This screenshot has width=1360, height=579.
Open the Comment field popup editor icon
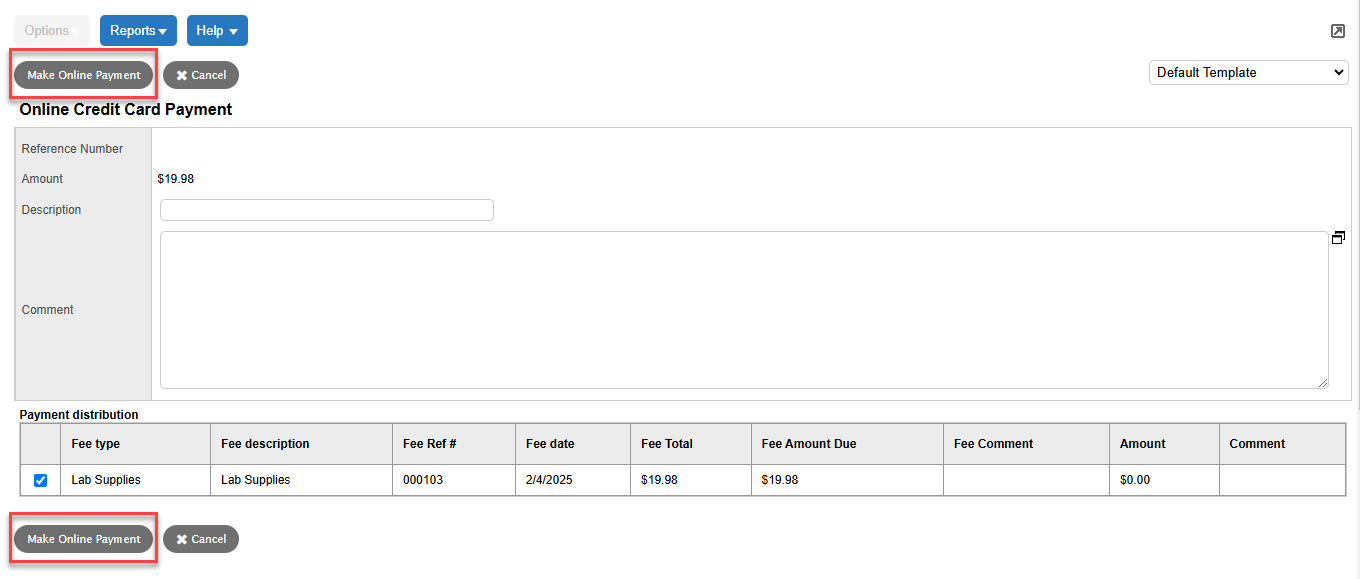[1338, 237]
